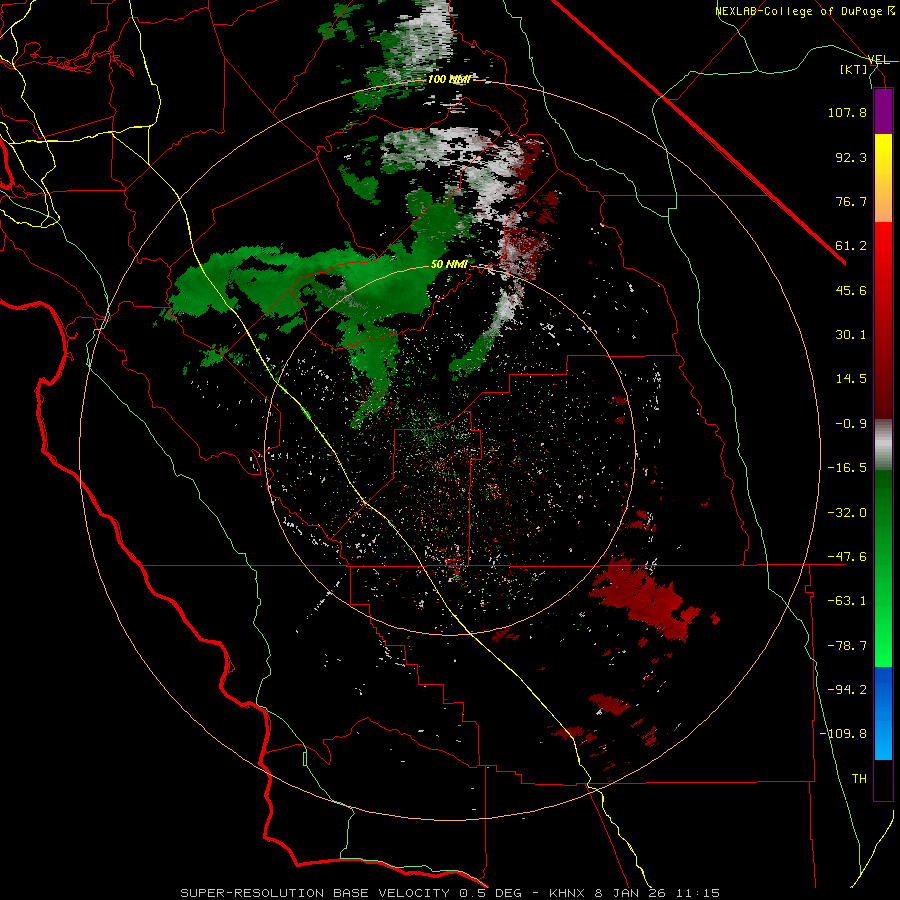Viewport: 900px width, 900px height.
Task: Click the 45.6 legend value
Action: [x=851, y=290]
